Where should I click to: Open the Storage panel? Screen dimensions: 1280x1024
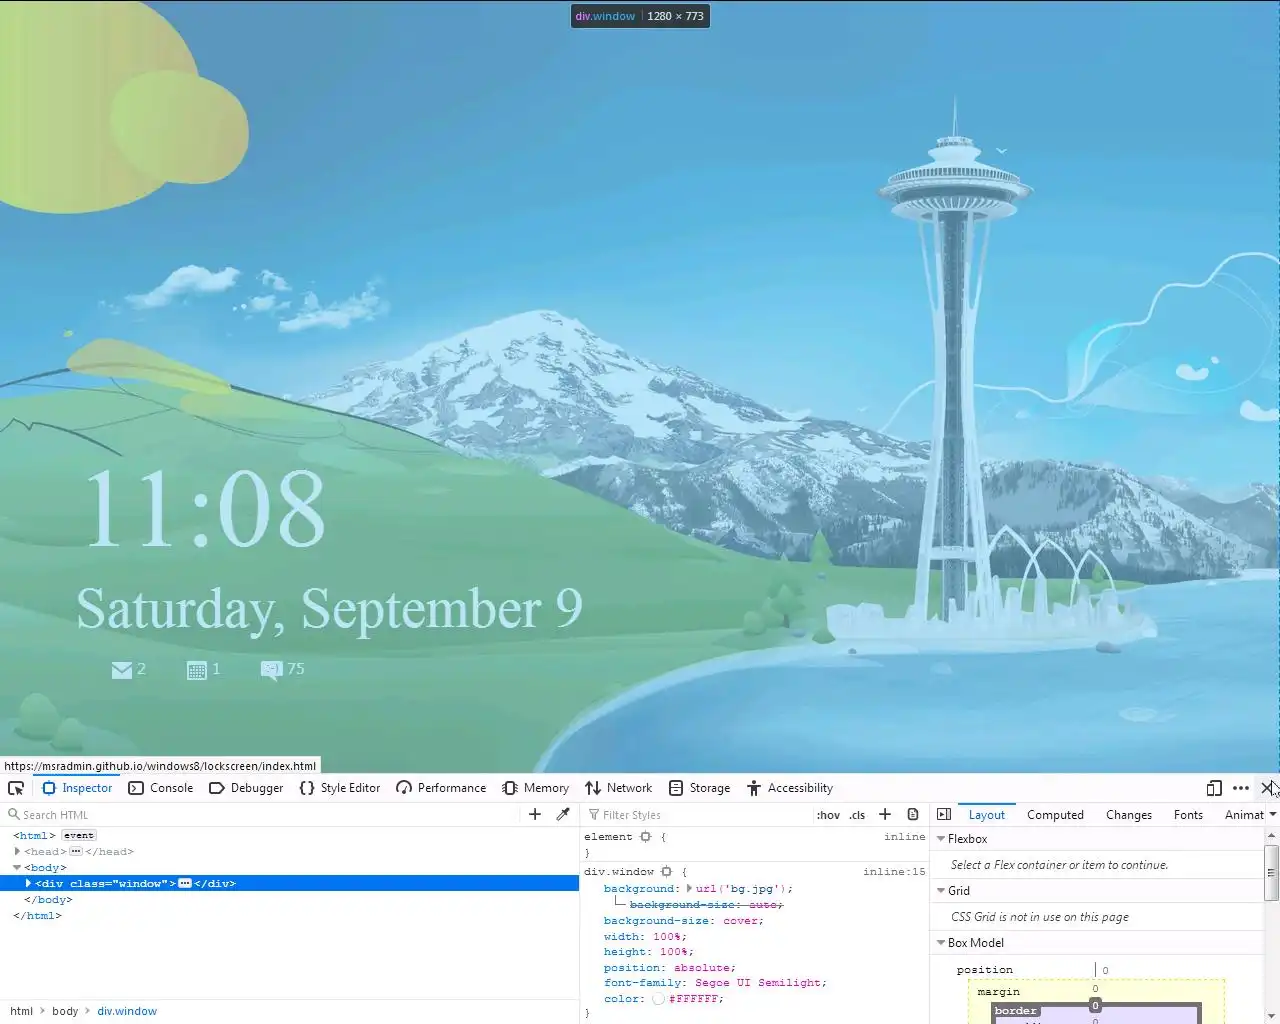pos(700,788)
